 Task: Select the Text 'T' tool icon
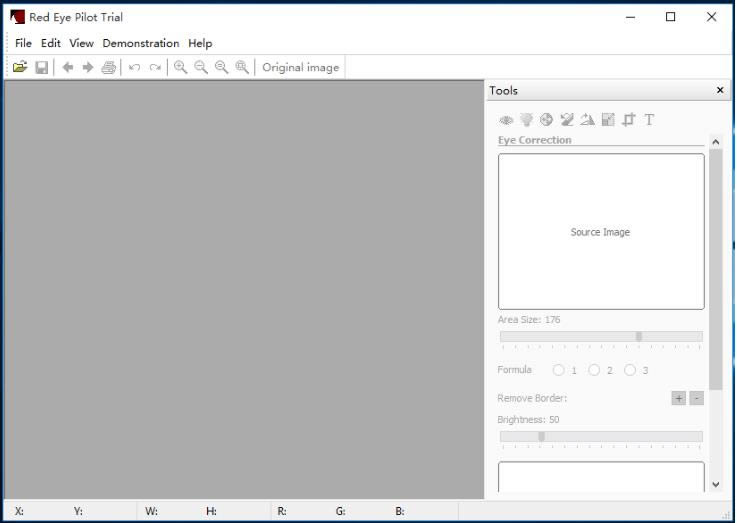(649, 120)
